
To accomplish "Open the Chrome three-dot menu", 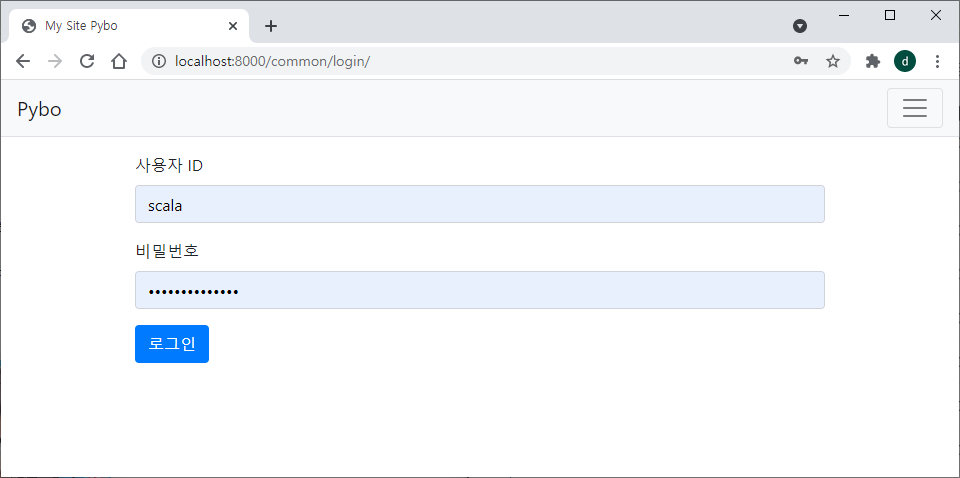I will [x=937, y=61].
